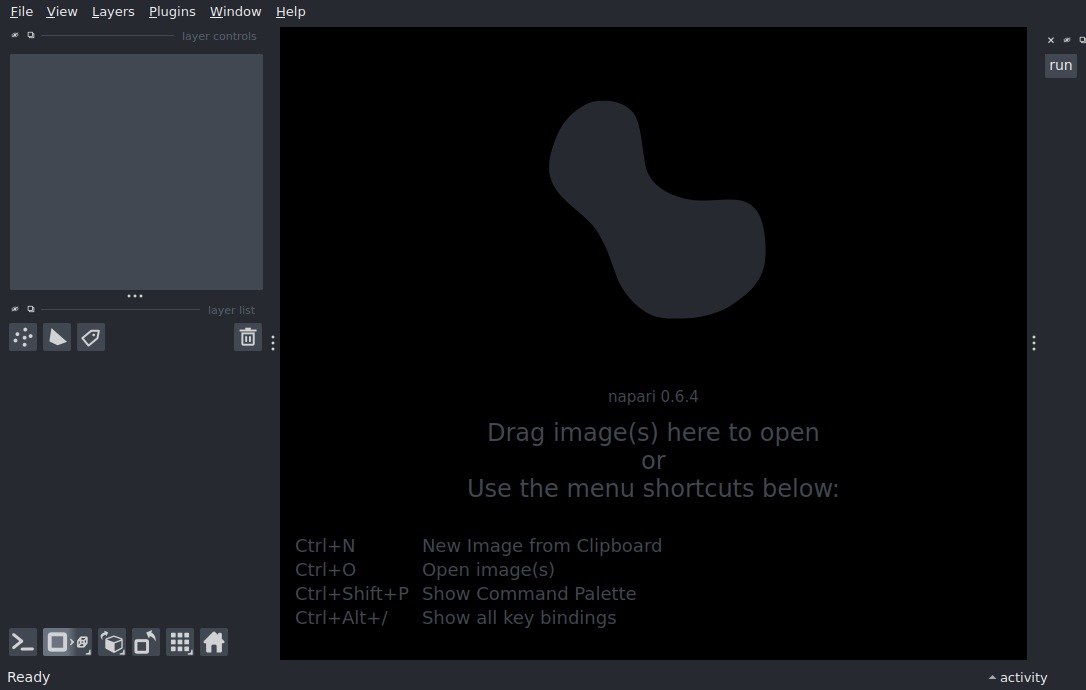
Task: Roll dimensions order with cube icon
Action: point(112,642)
